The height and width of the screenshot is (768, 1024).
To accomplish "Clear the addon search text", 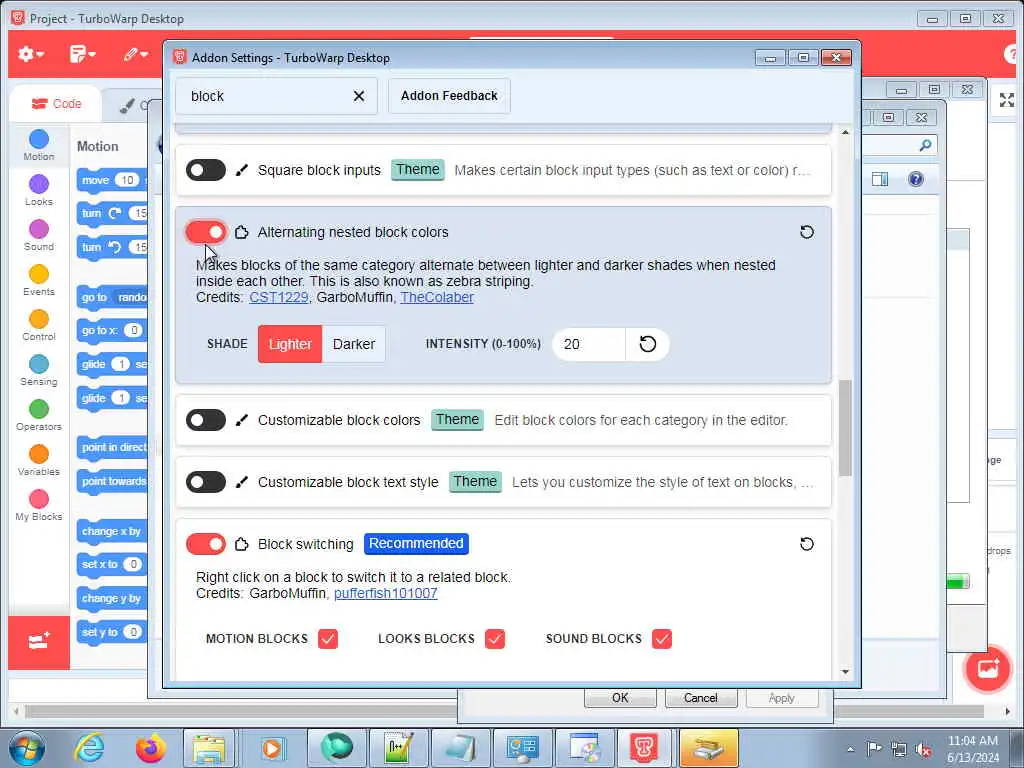I will [359, 96].
